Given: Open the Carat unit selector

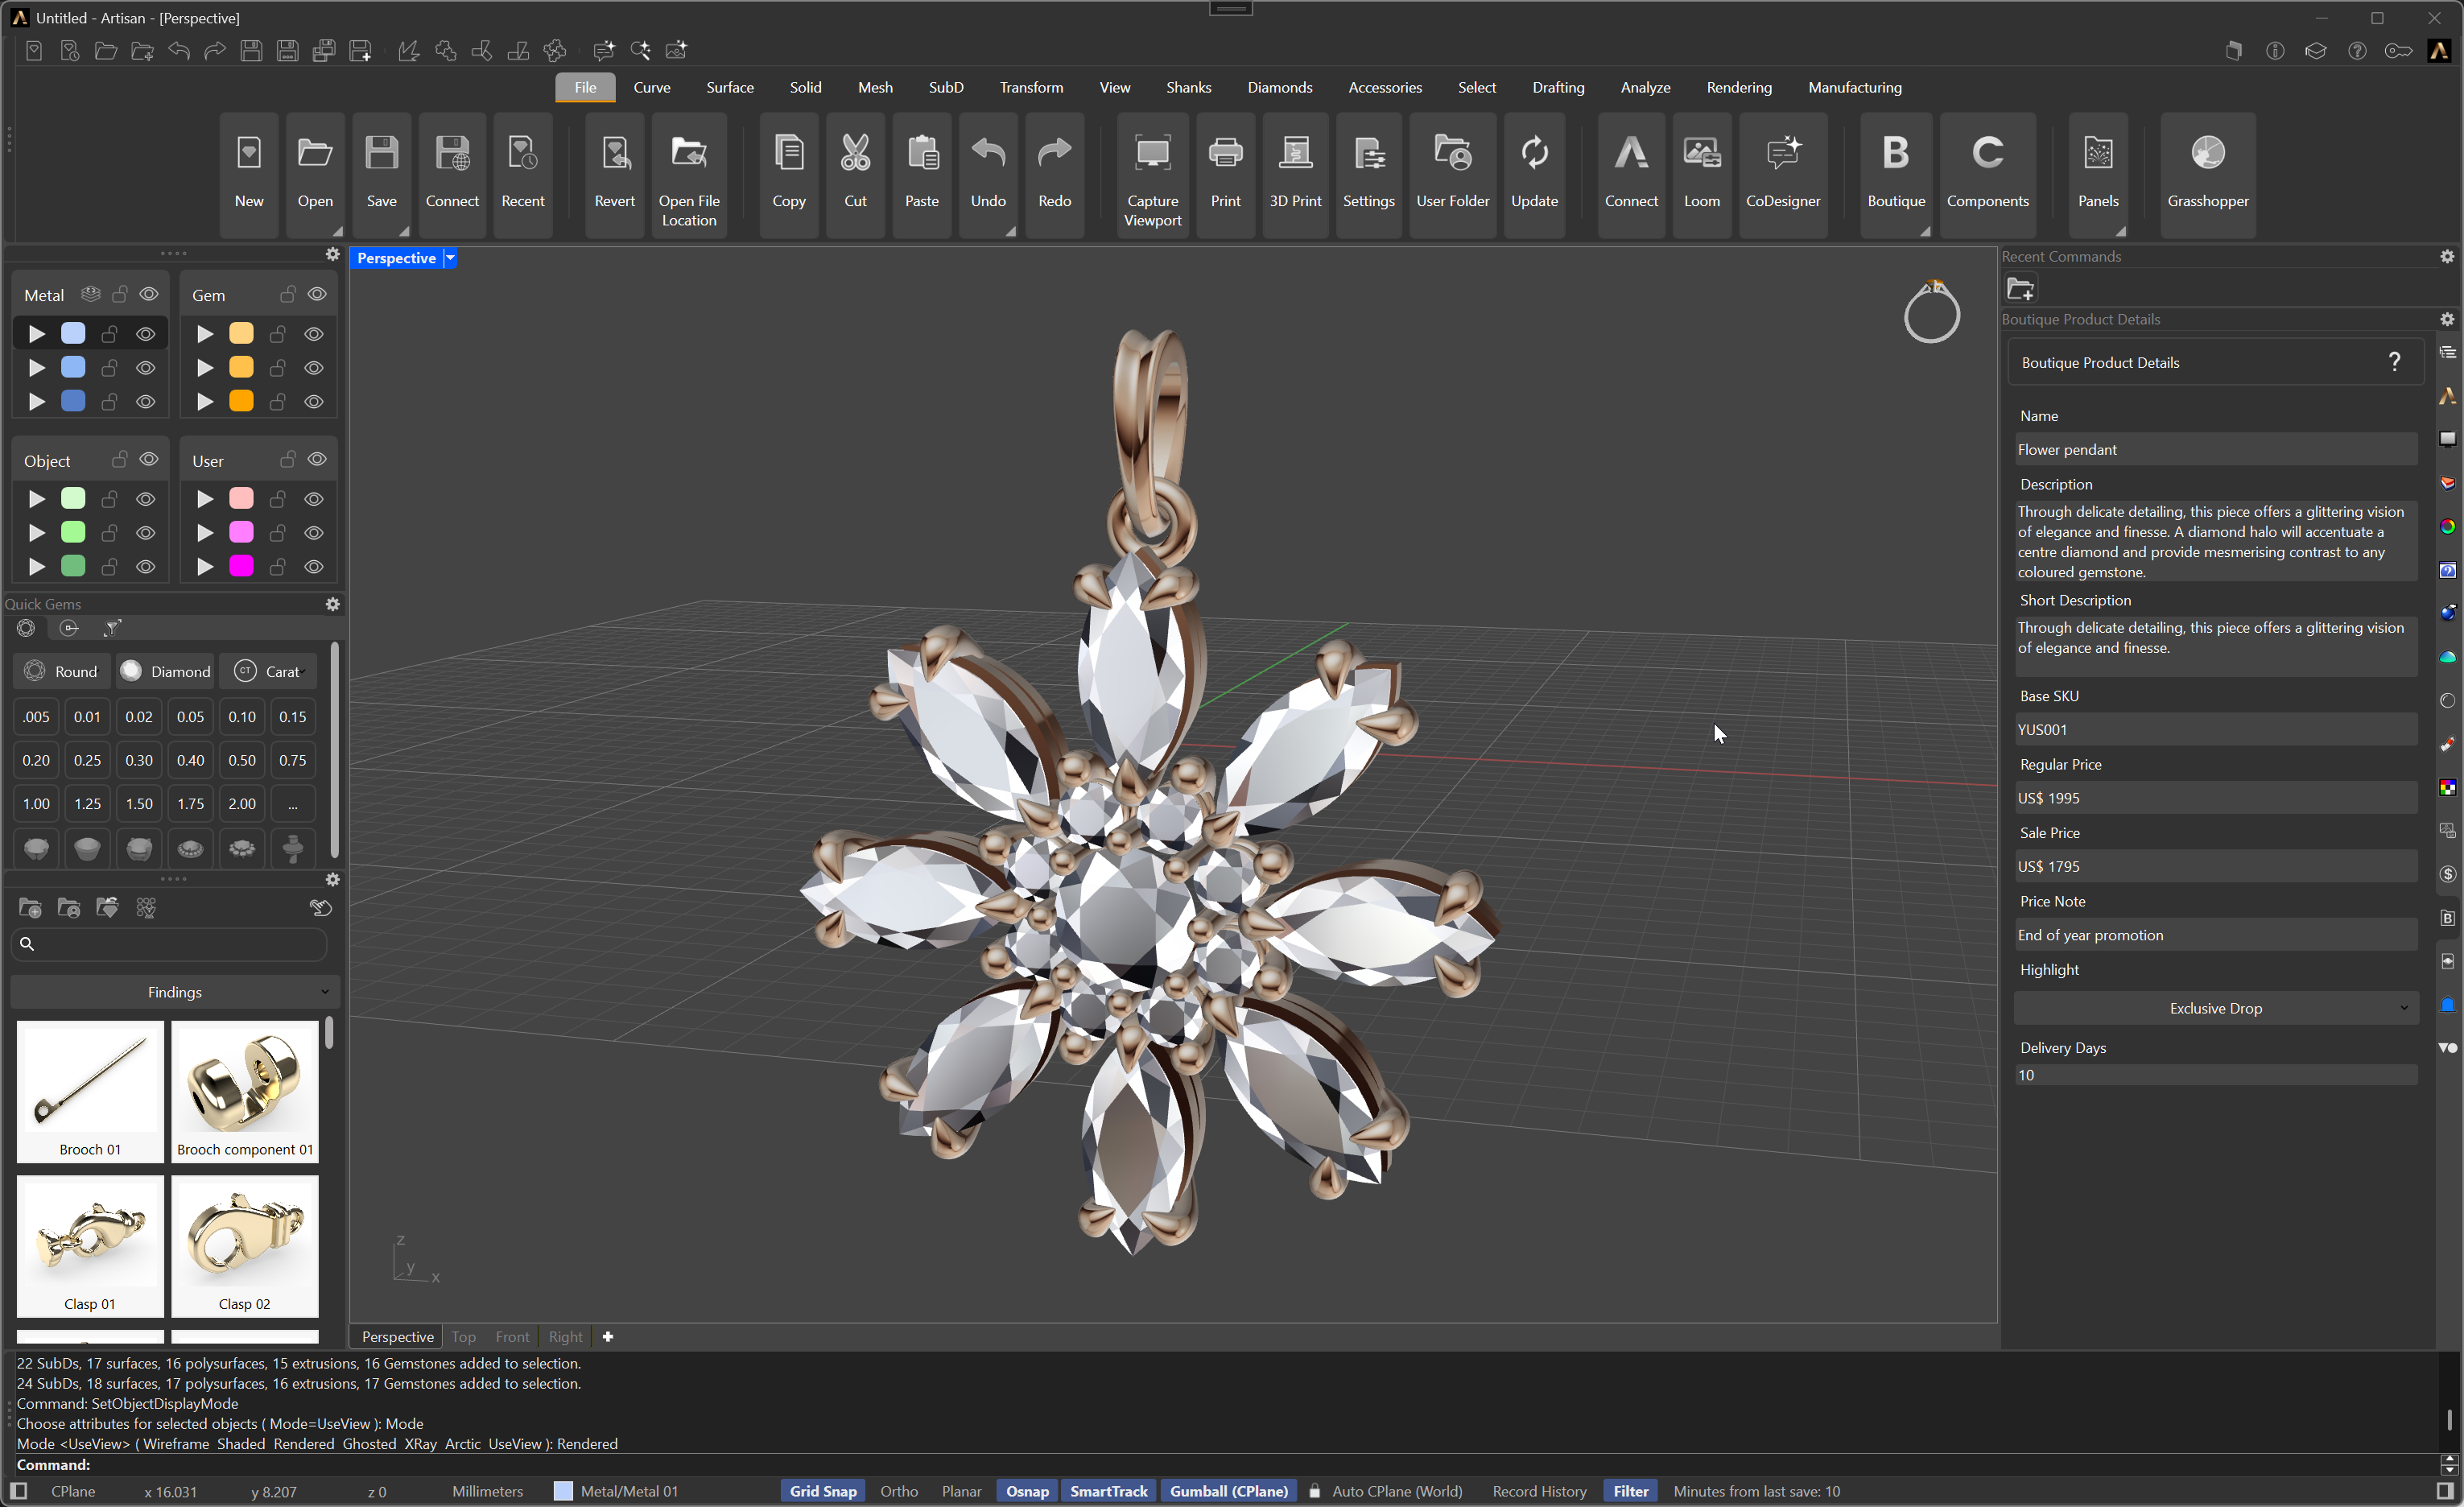Looking at the screenshot, I should tap(267, 671).
